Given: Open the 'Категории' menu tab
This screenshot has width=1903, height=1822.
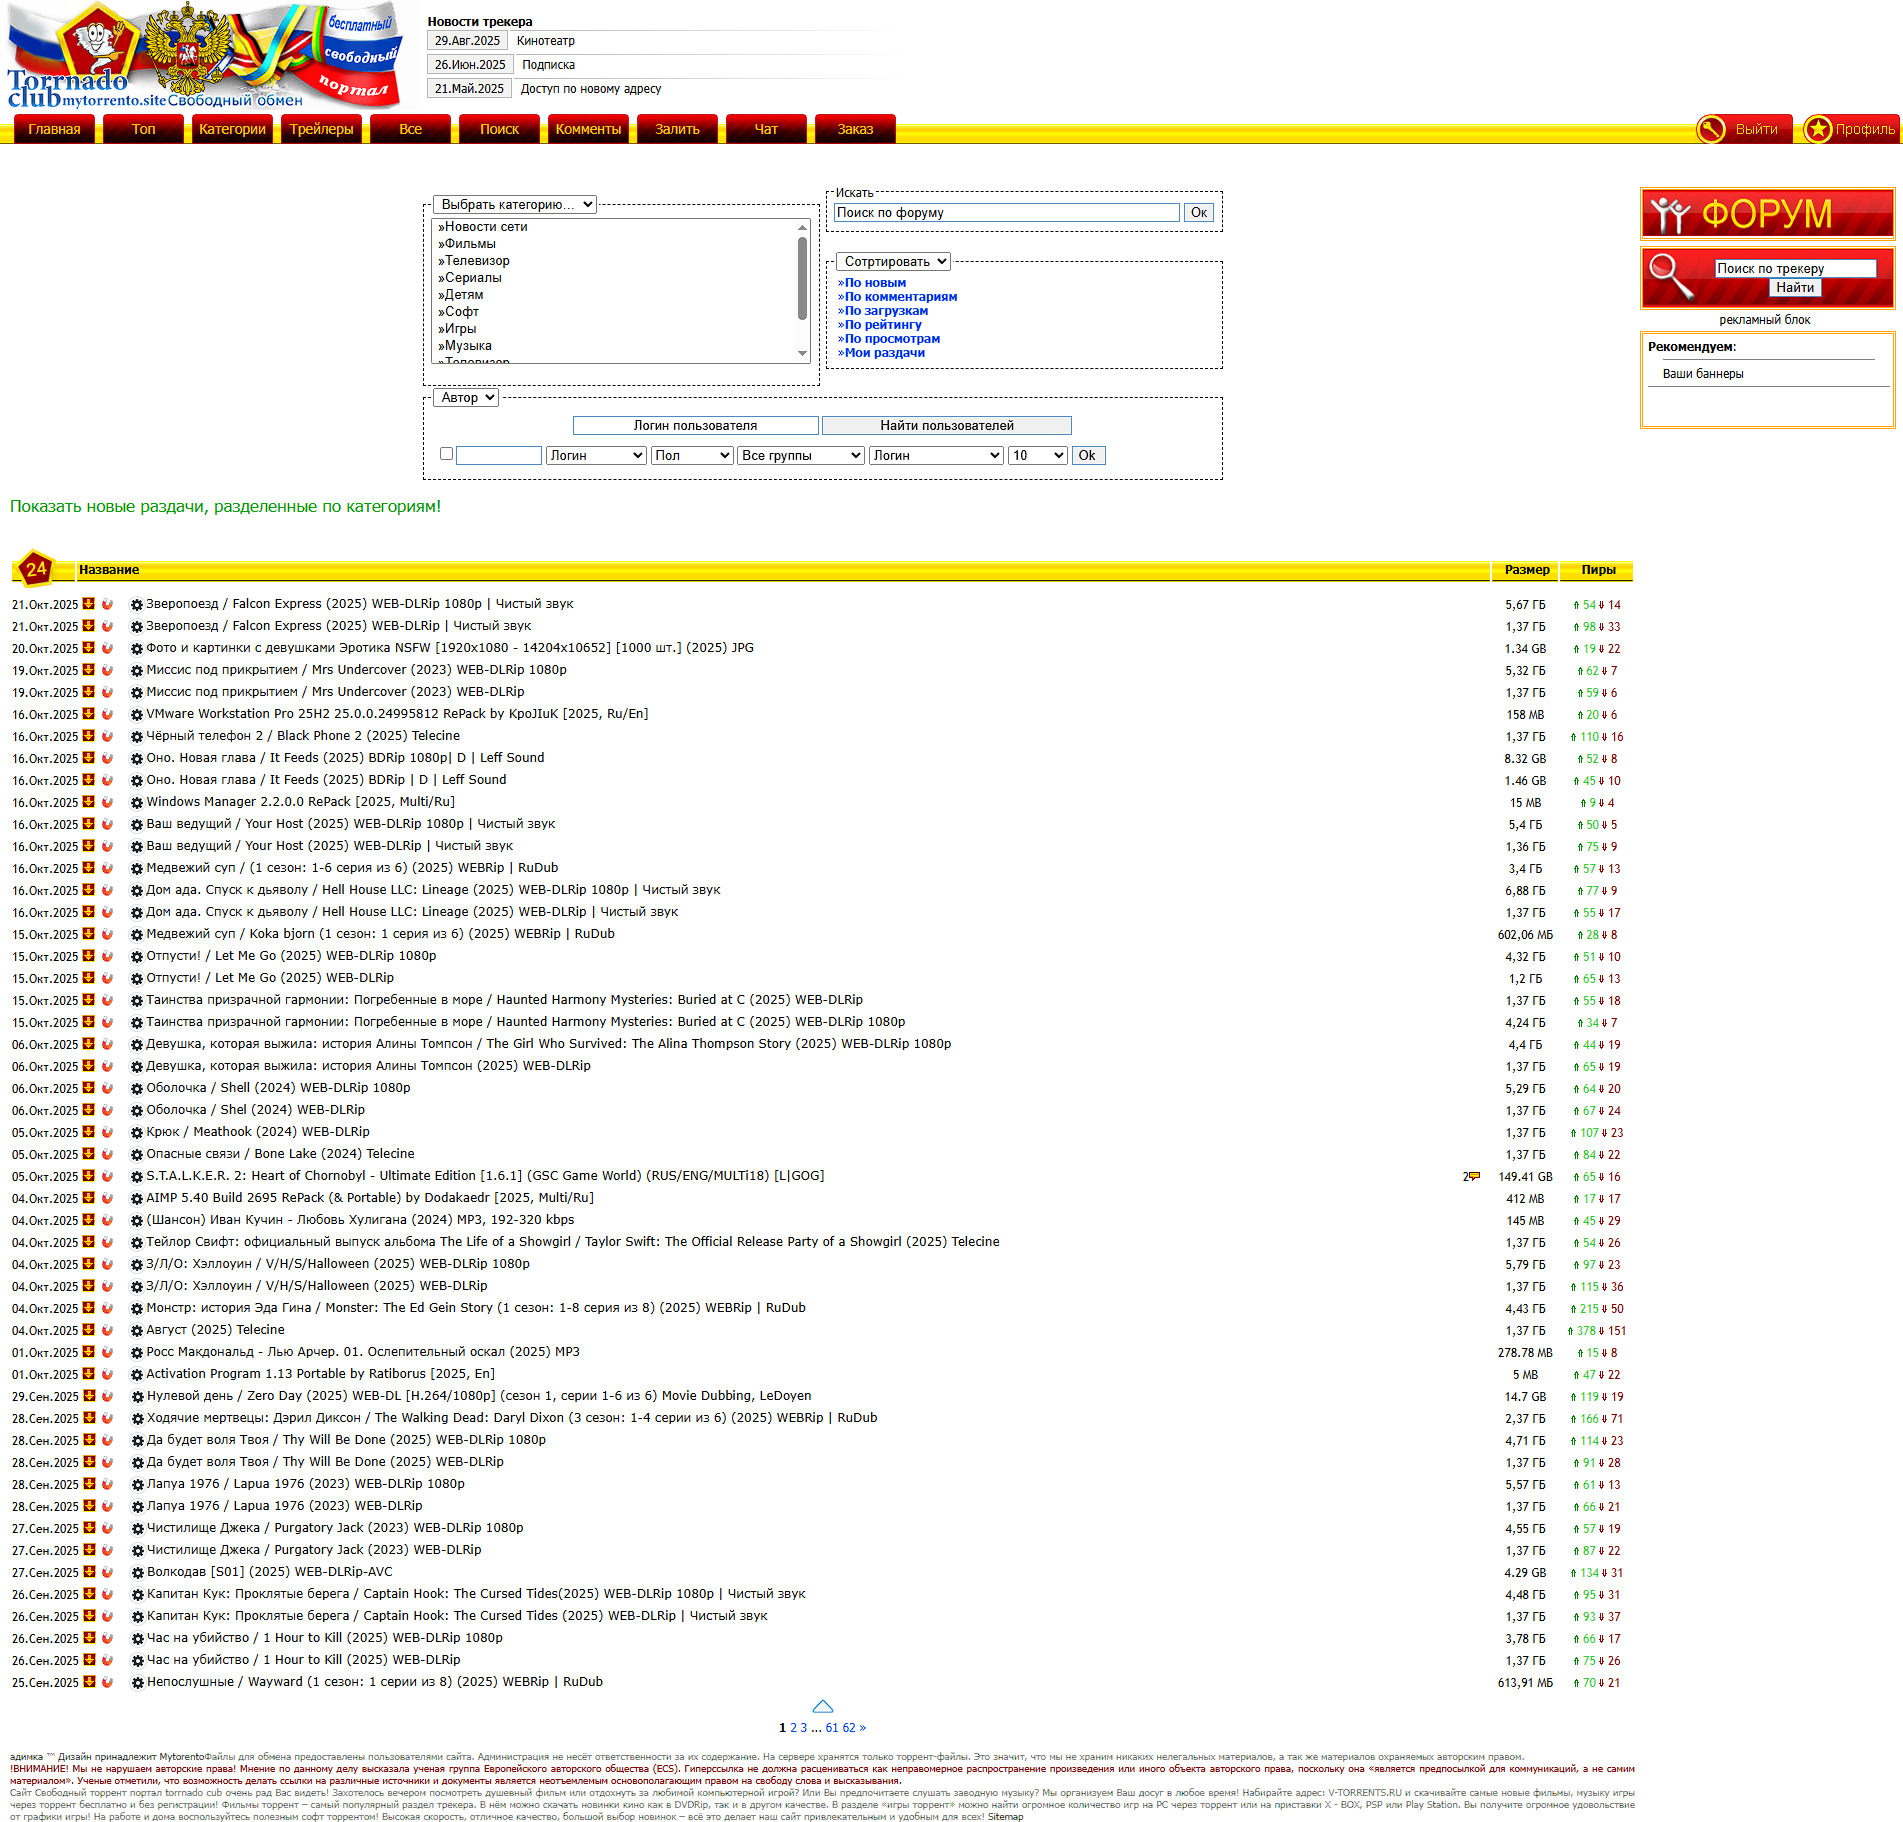Looking at the screenshot, I should point(232,129).
